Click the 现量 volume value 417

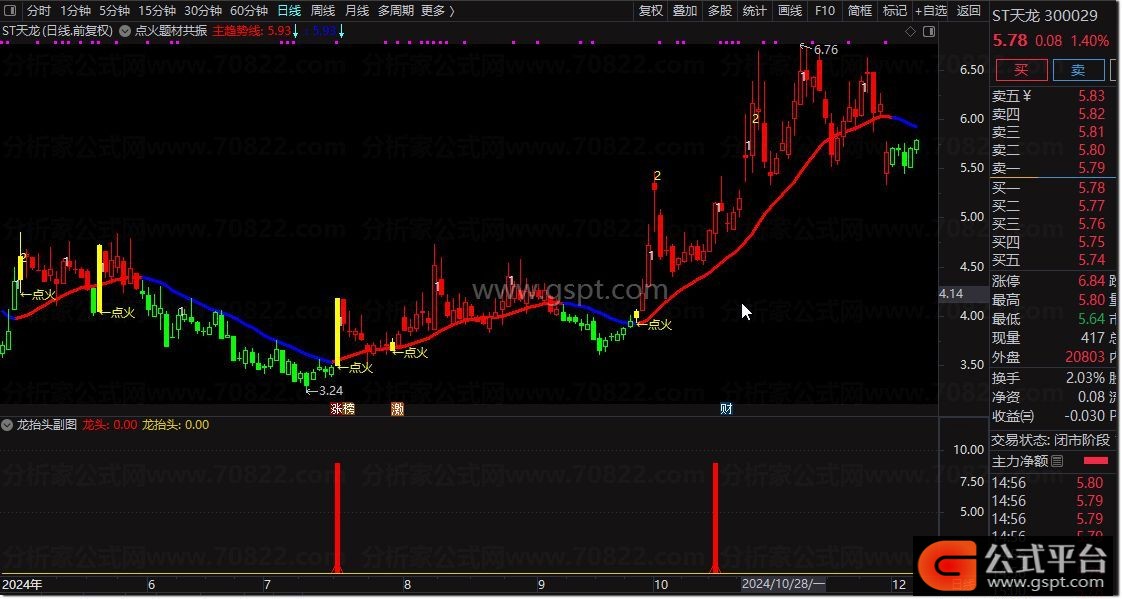(1093, 337)
